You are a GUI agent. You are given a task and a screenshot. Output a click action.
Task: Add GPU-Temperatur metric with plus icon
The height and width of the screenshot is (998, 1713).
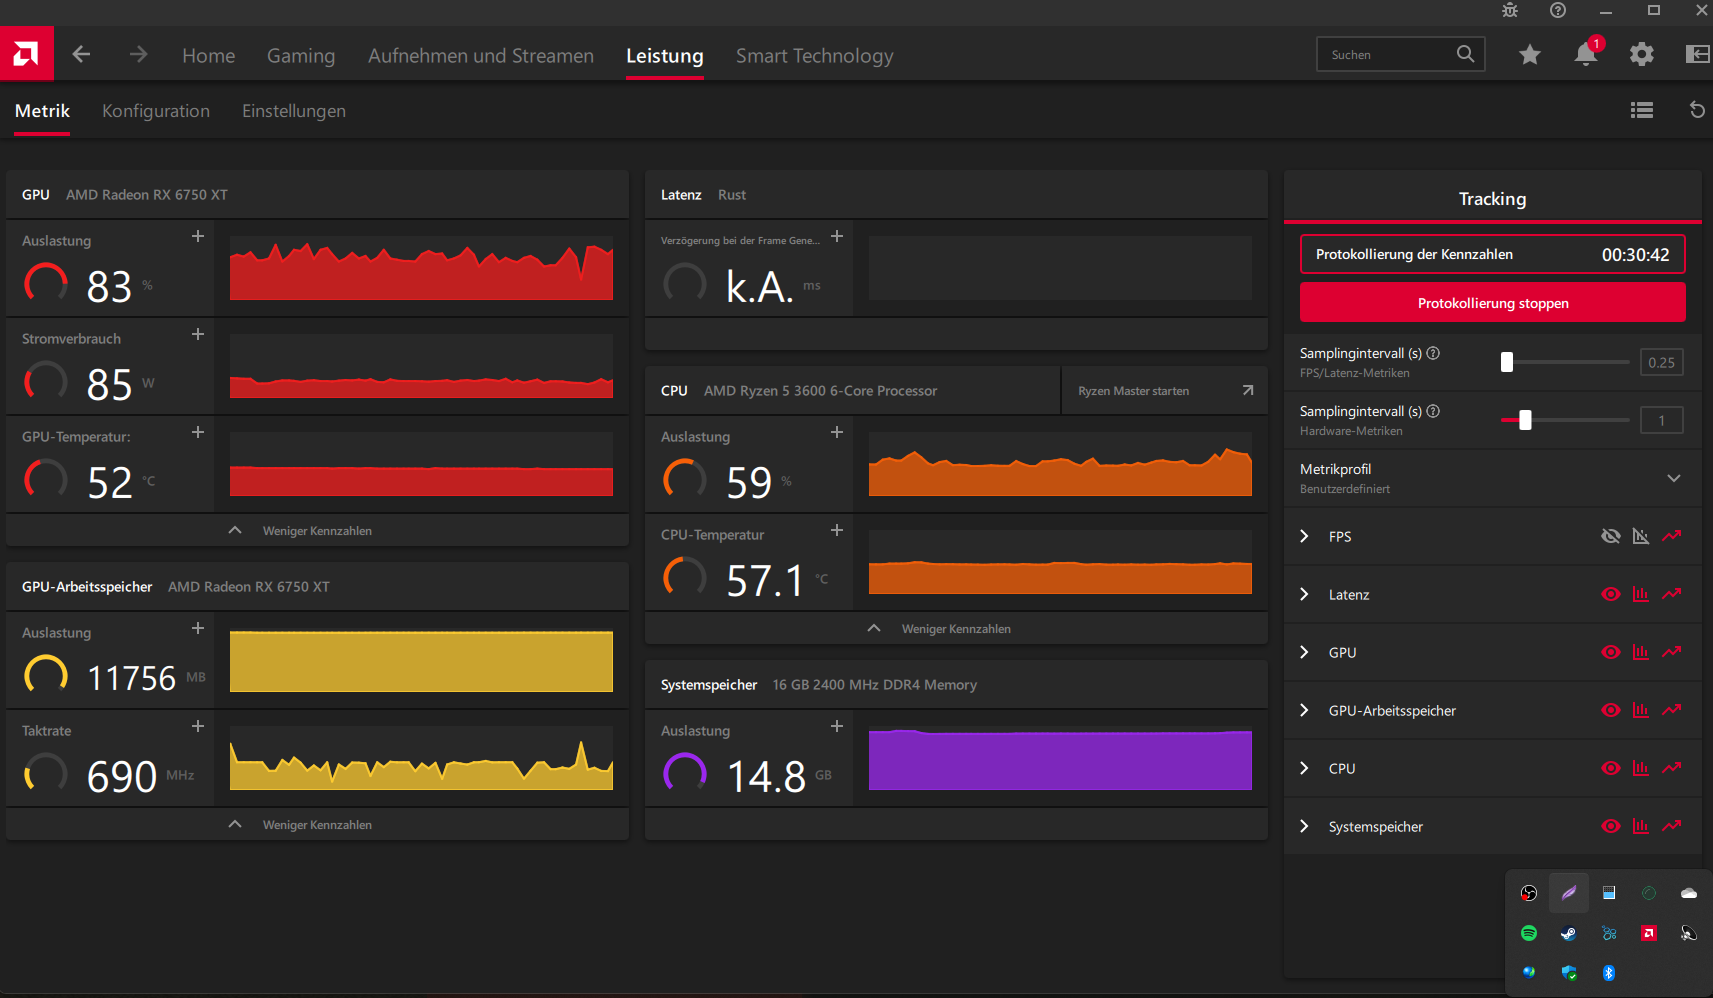[198, 432]
